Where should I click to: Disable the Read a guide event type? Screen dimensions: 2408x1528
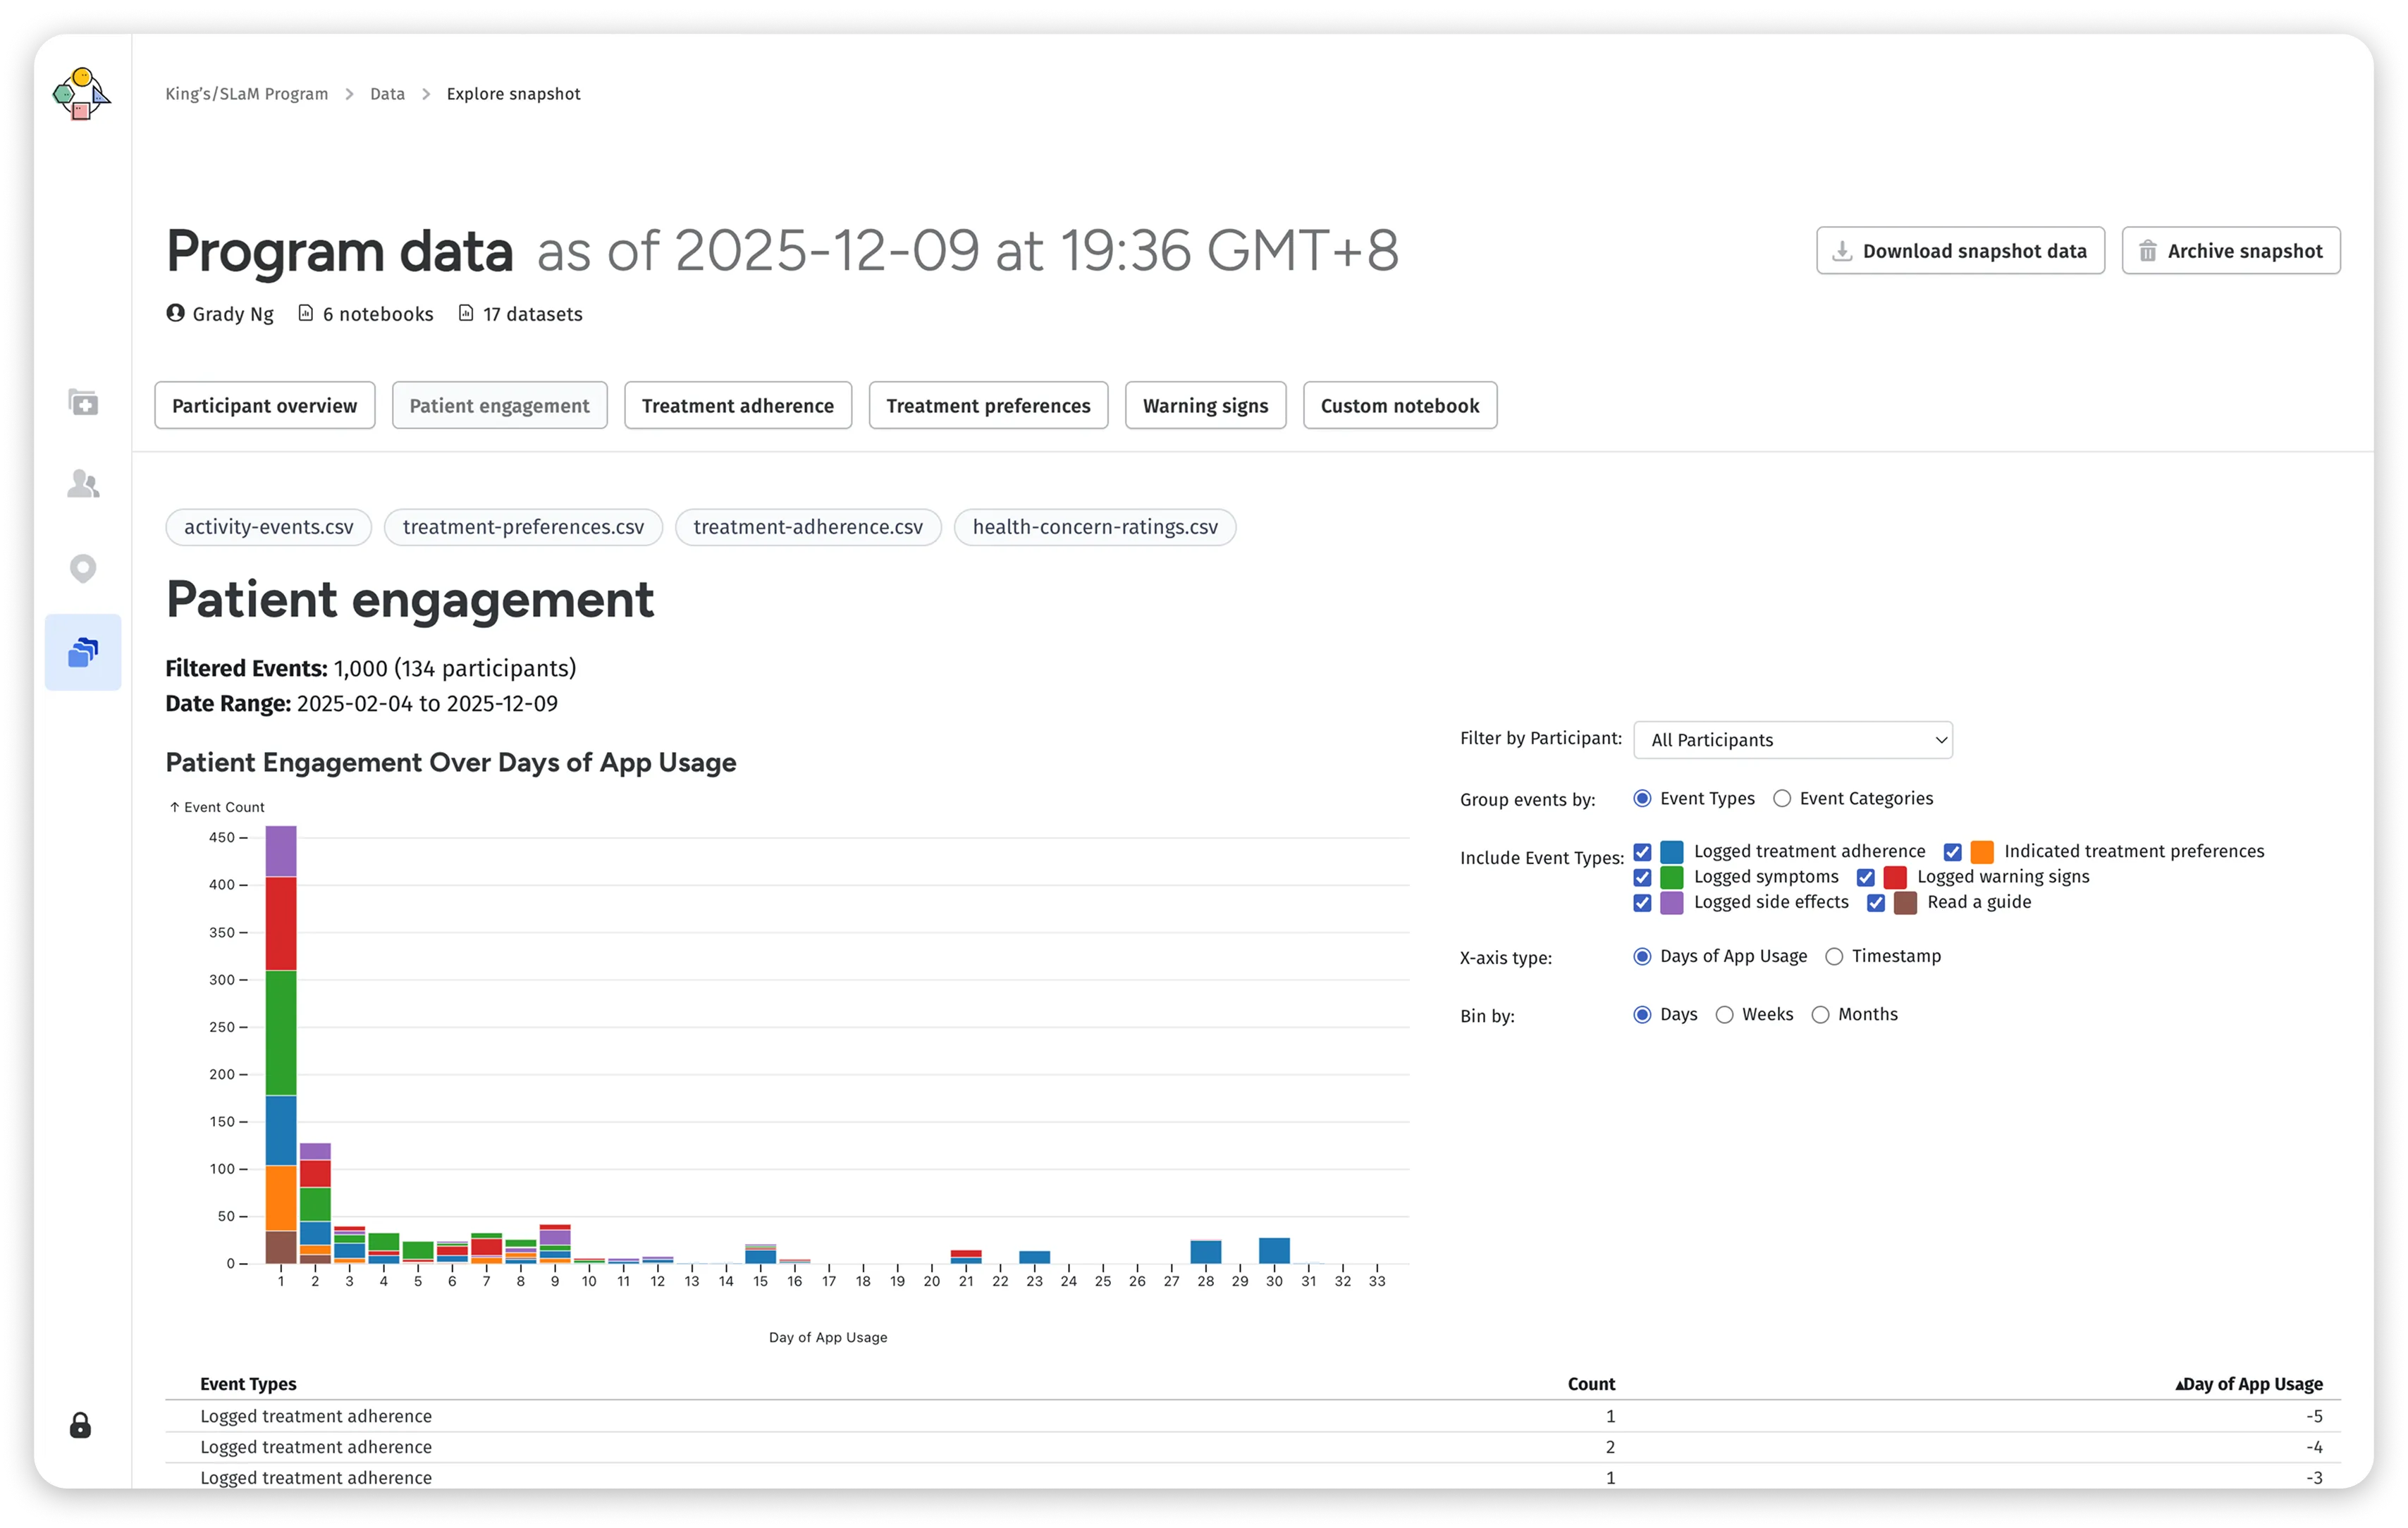(x=1876, y=902)
